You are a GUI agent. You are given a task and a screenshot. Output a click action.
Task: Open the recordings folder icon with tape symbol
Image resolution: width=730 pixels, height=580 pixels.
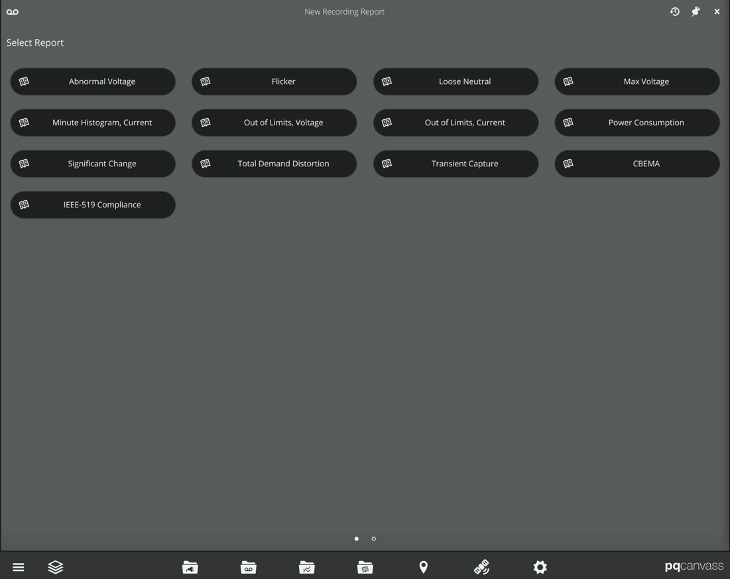pyautogui.click(x=249, y=567)
